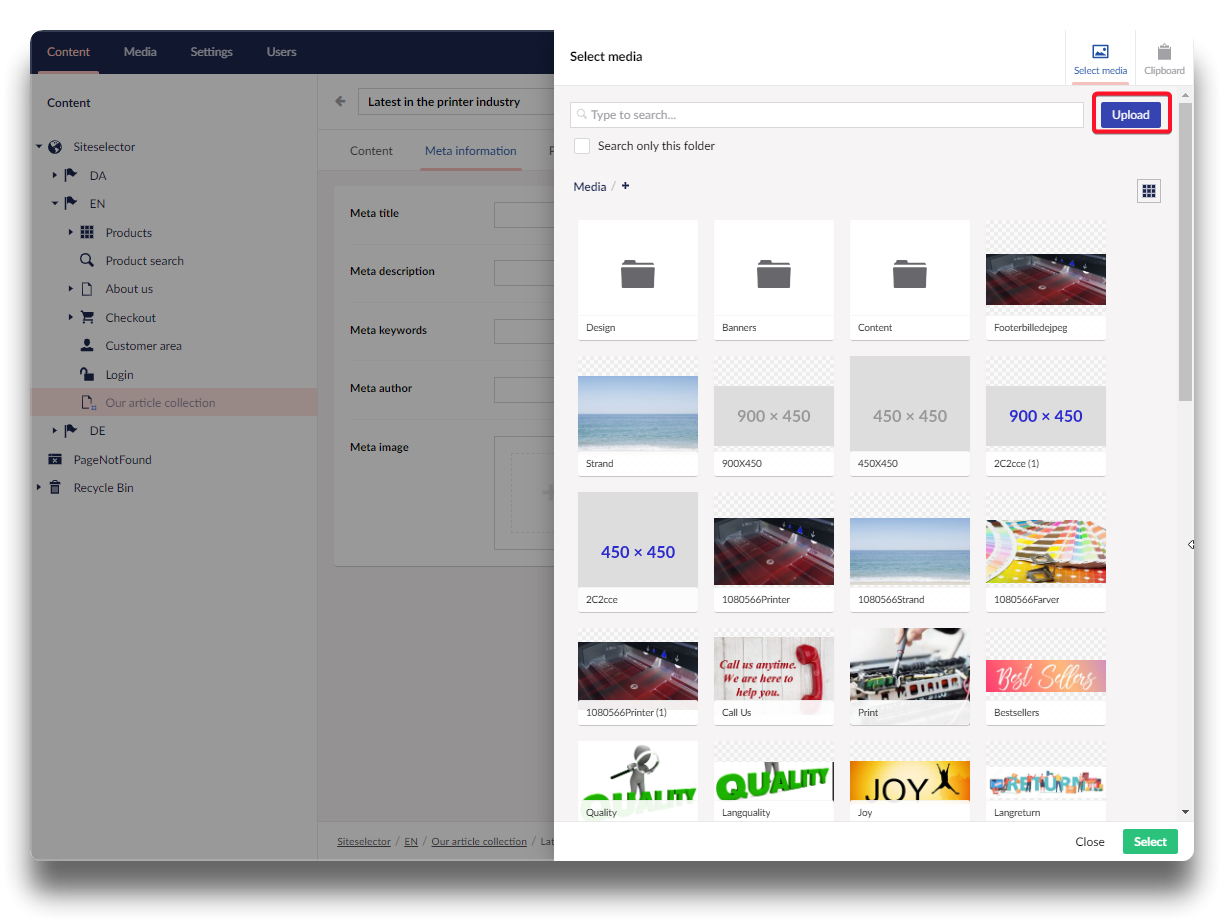Click the scrollbar down arrow in media picker
The image size is (1224, 923).
point(1186,812)
